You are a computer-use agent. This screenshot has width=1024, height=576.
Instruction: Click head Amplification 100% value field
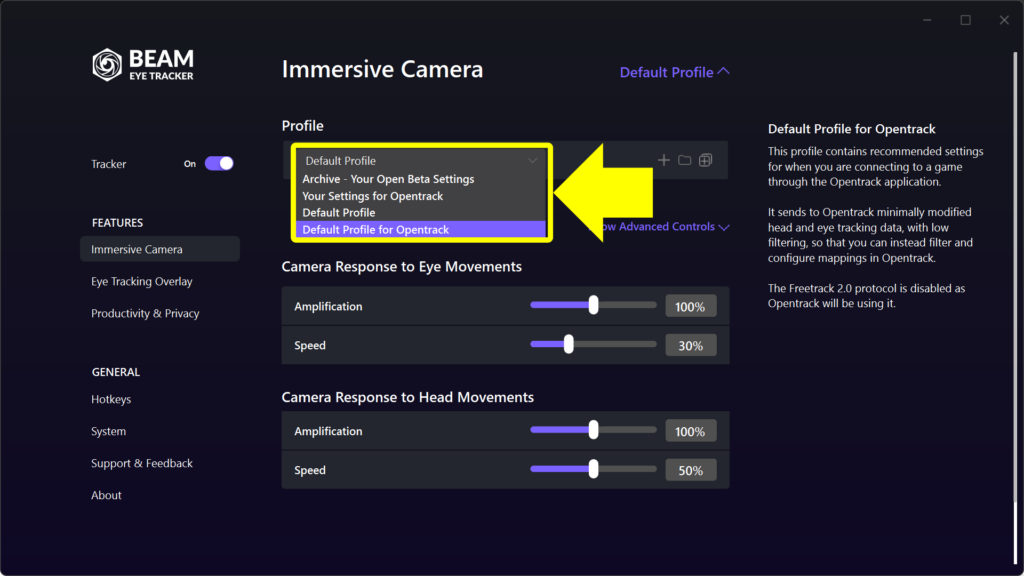(x=691, y=431)
